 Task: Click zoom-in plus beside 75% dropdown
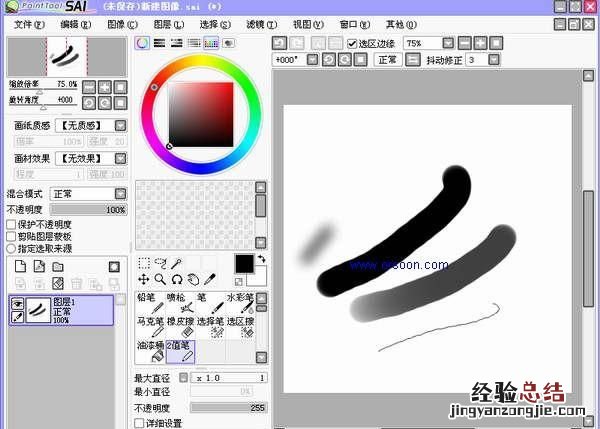(x=480, y=43)
